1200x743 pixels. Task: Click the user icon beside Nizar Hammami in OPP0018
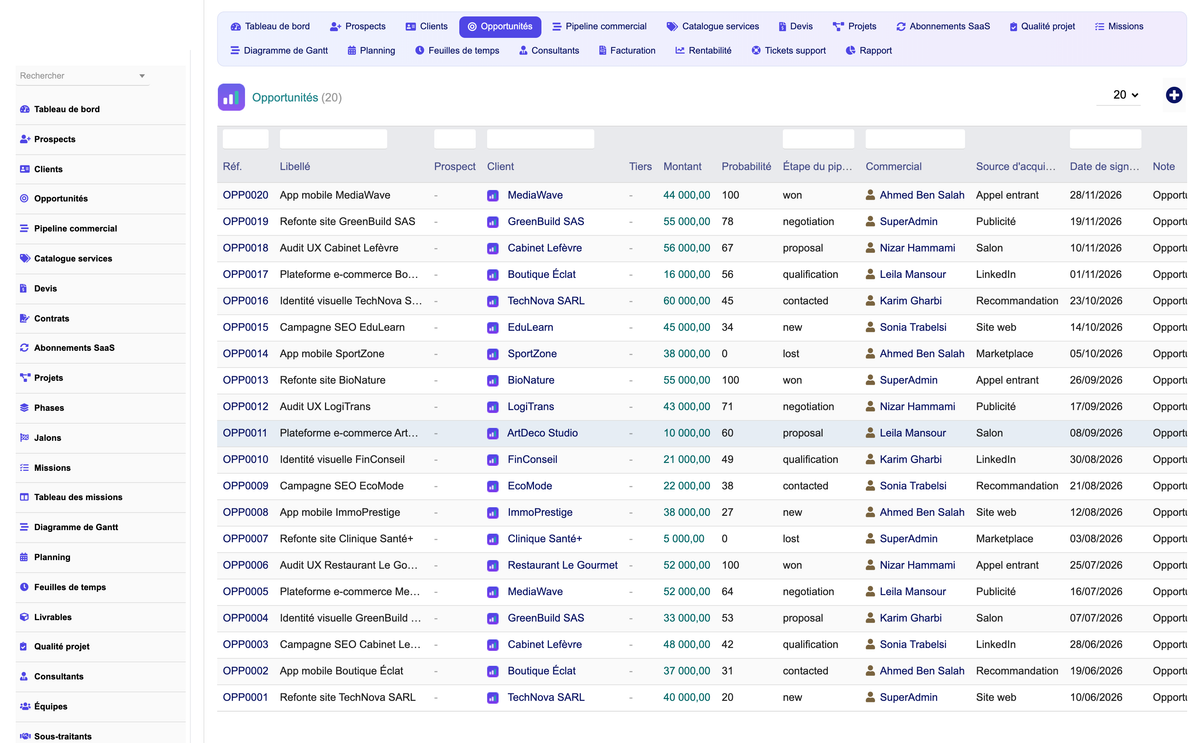(871, 248)
